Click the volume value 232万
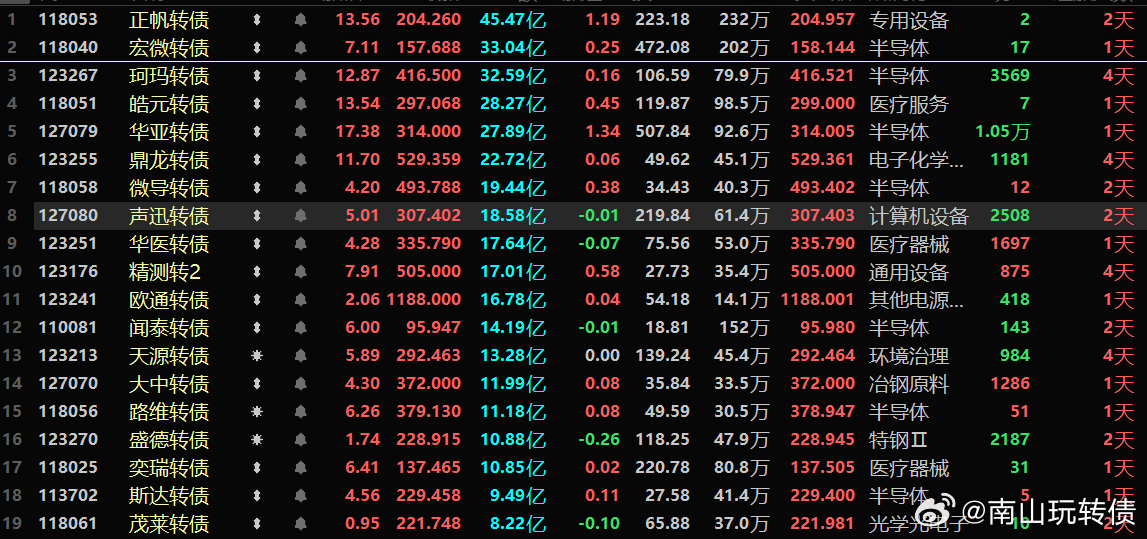 click(744, 20)
